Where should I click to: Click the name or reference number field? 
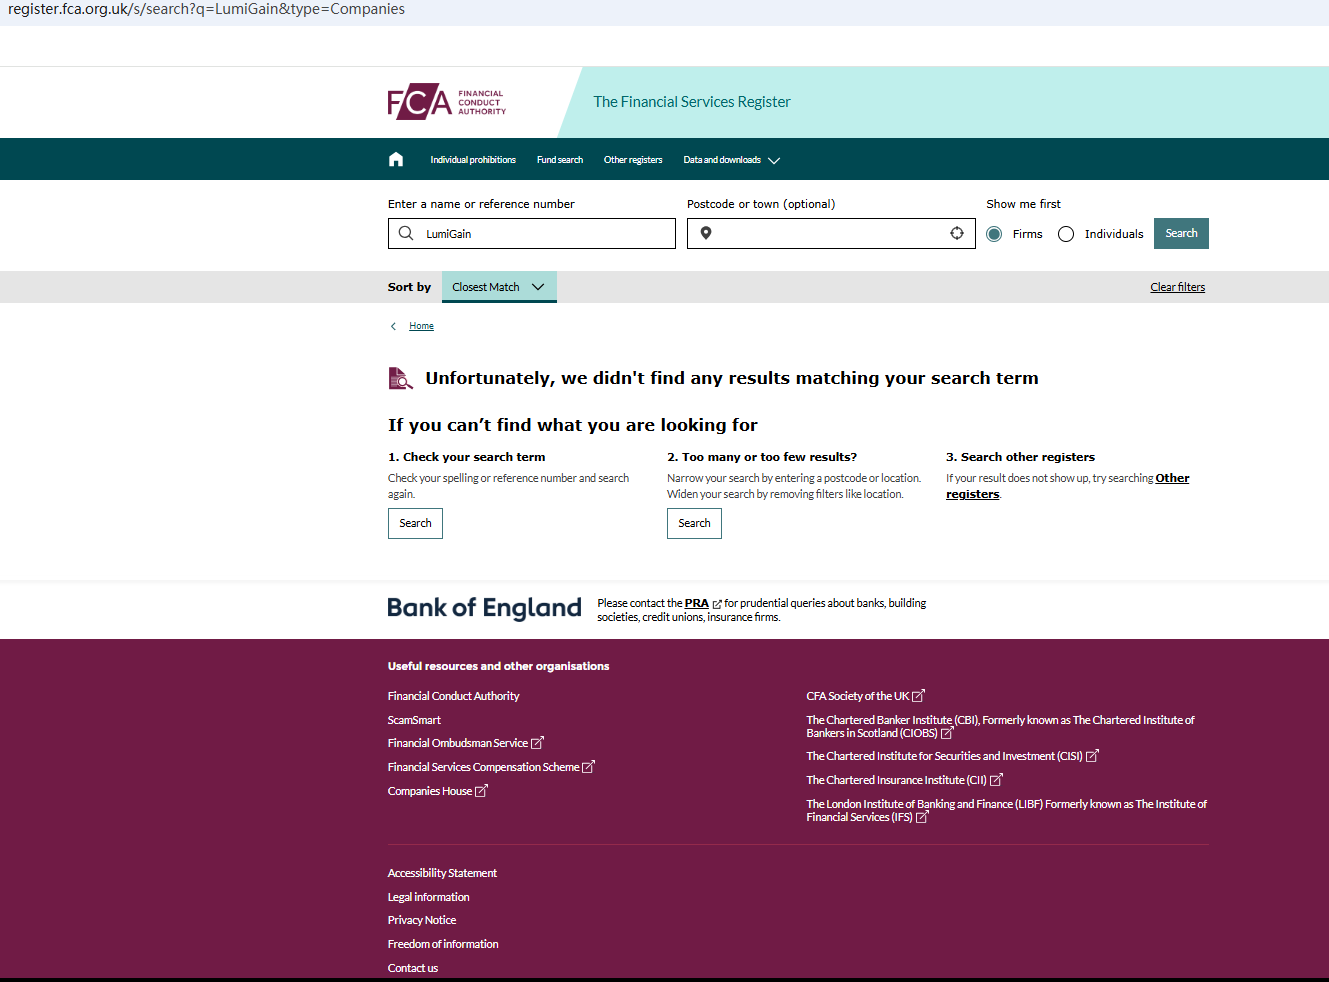pyautogui.click(x=532, y=233)
